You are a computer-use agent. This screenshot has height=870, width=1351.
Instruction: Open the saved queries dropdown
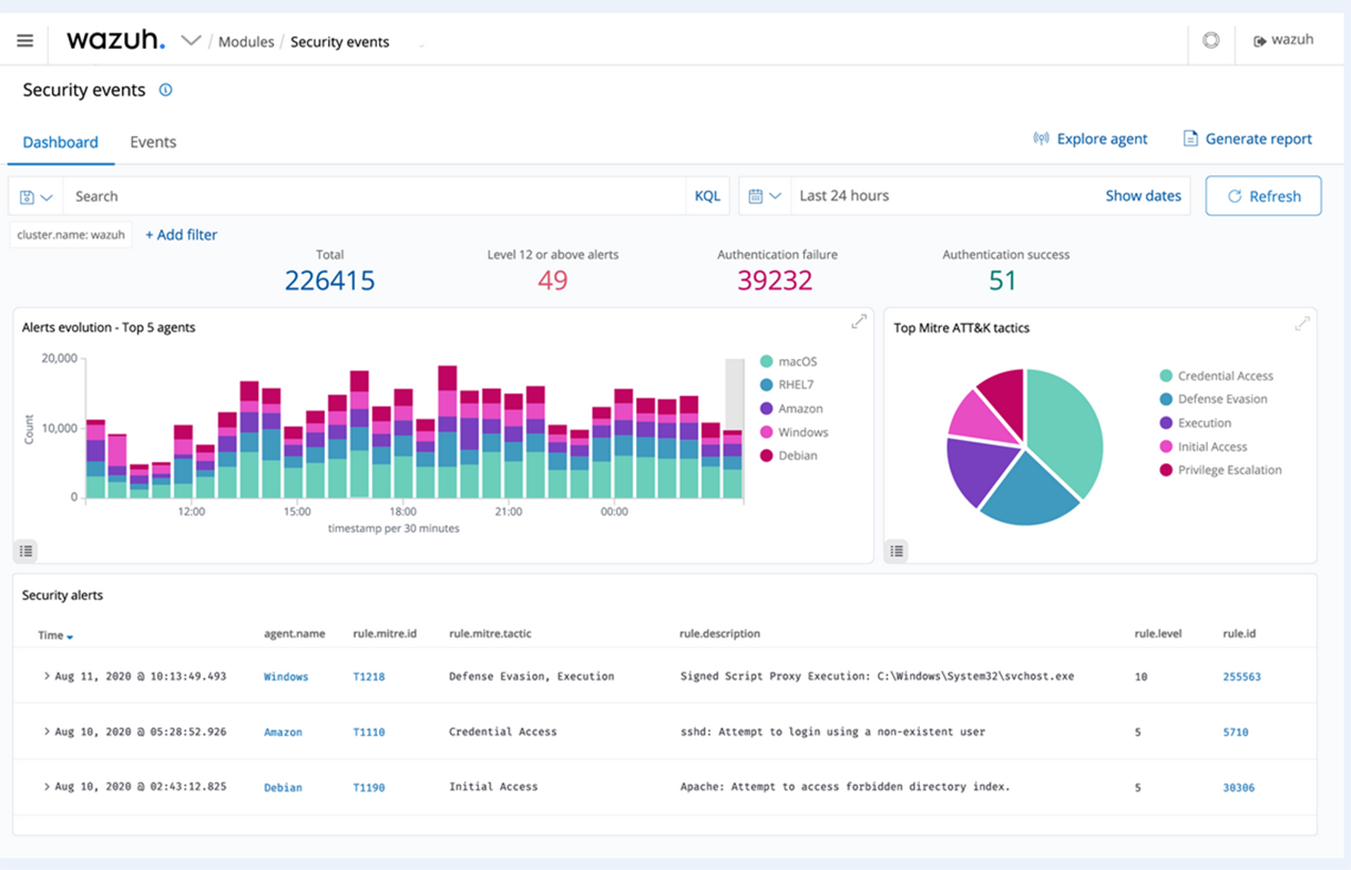(36, 197)
